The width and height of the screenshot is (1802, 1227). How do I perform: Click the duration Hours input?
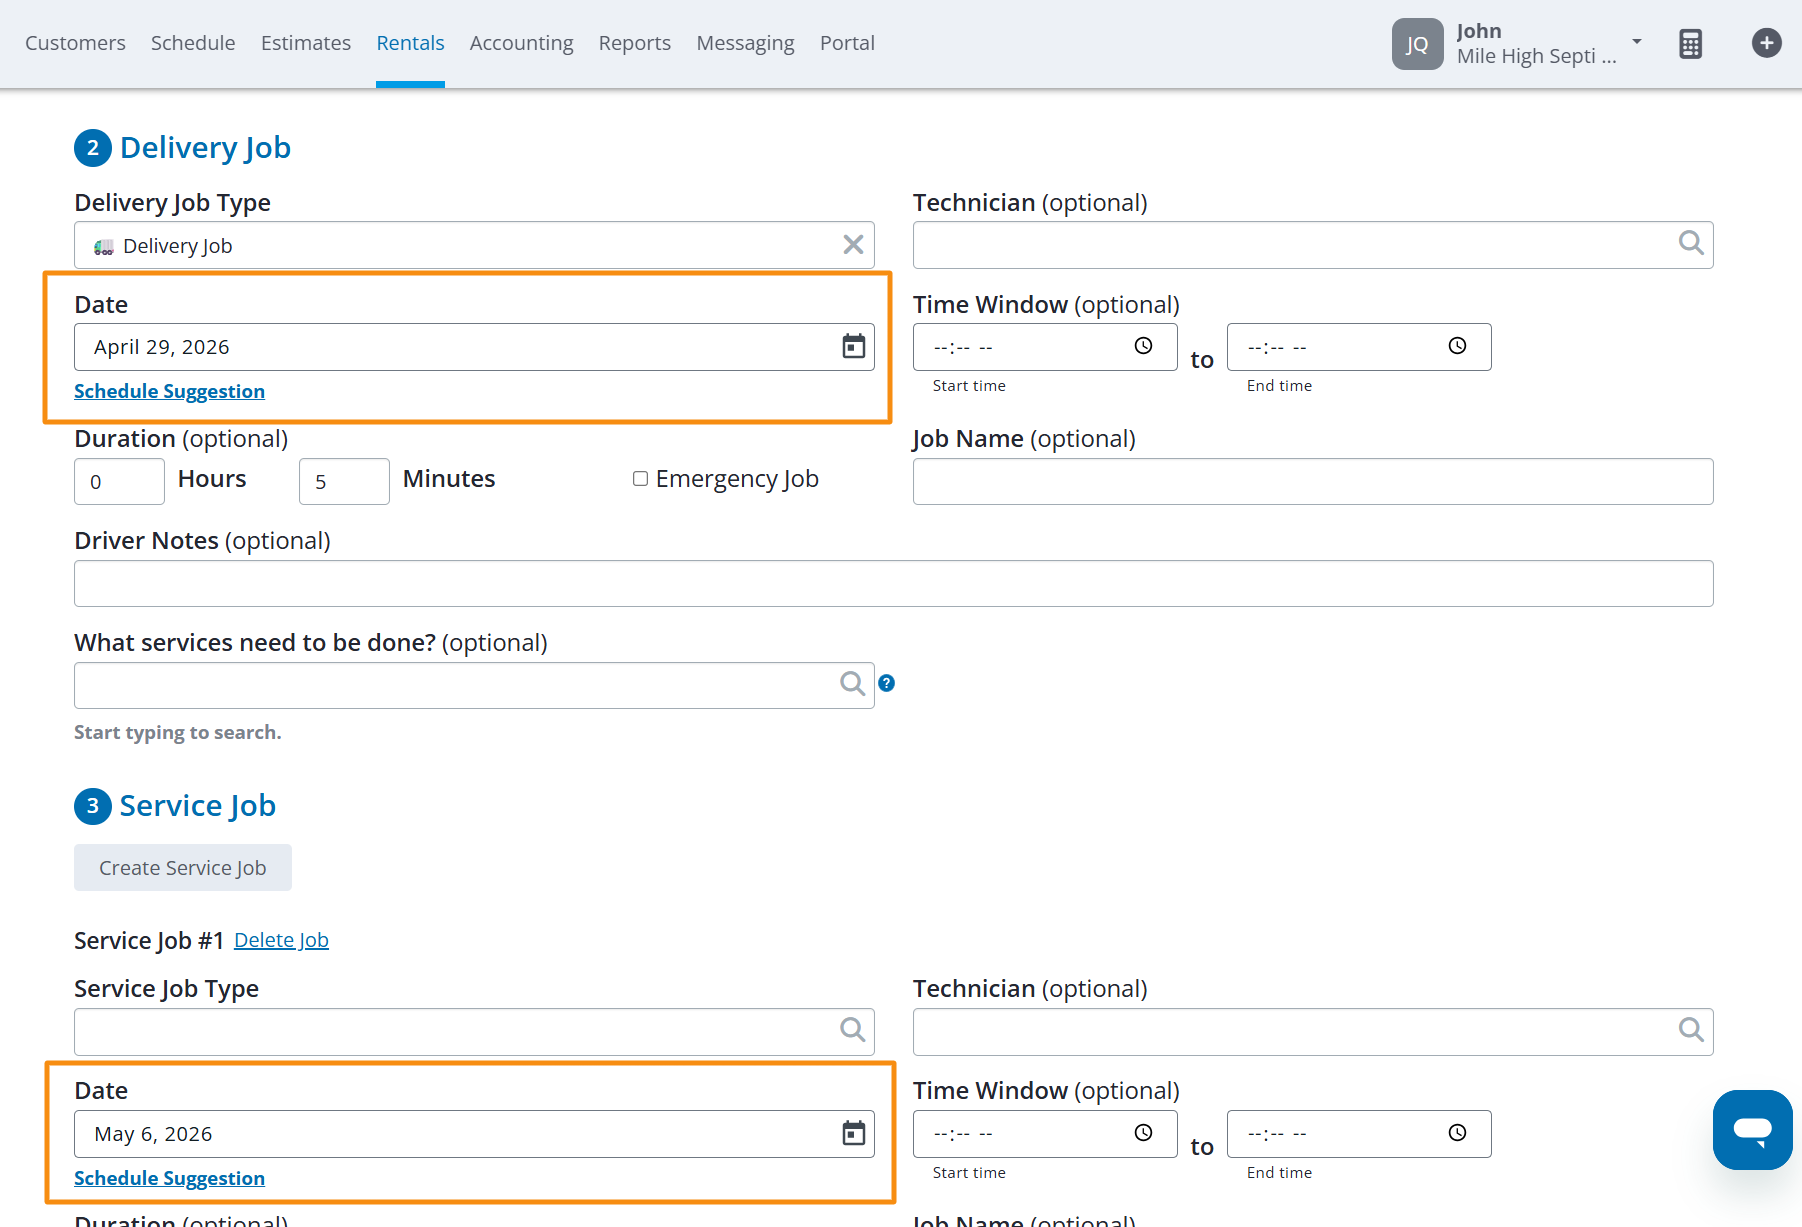click(119, 482)
